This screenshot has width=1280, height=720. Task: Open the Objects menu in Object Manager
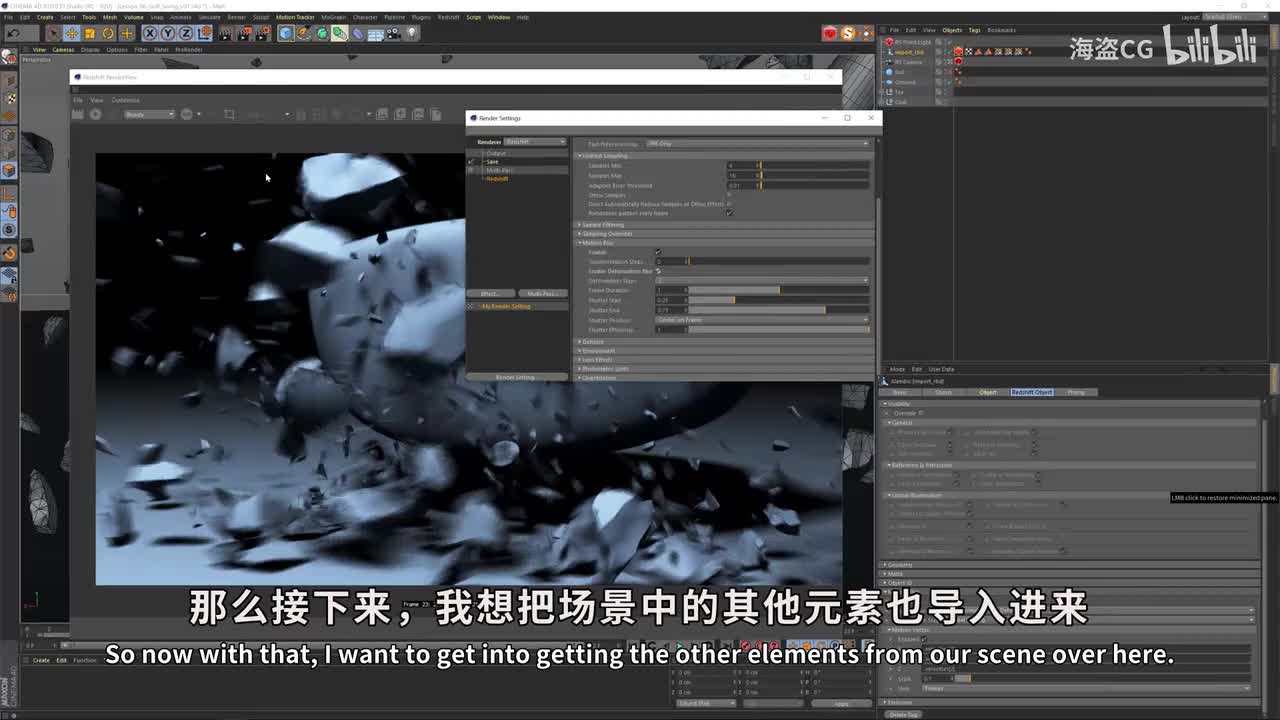tap(951, 30)
